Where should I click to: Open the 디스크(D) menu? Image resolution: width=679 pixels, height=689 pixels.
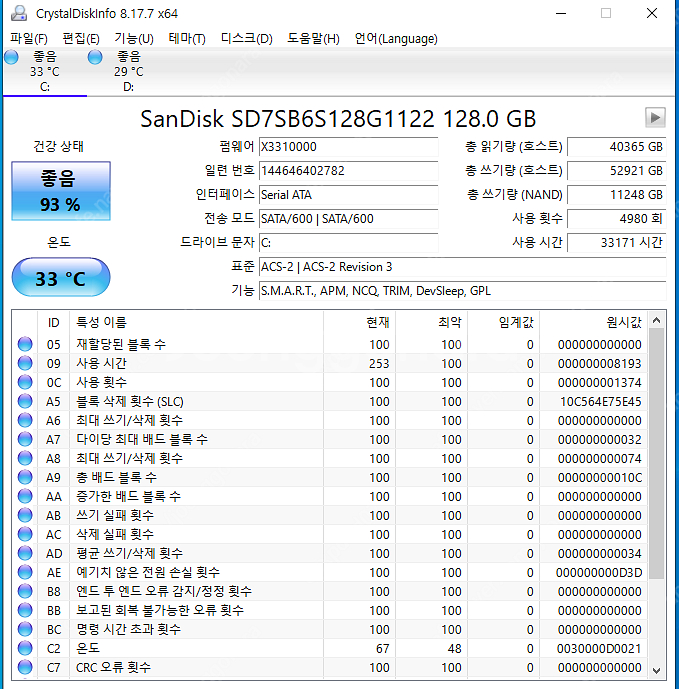pos(247,39)
